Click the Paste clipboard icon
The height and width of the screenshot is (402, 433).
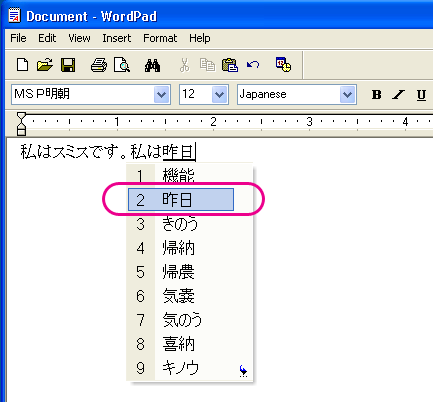[x=229, y=65]
